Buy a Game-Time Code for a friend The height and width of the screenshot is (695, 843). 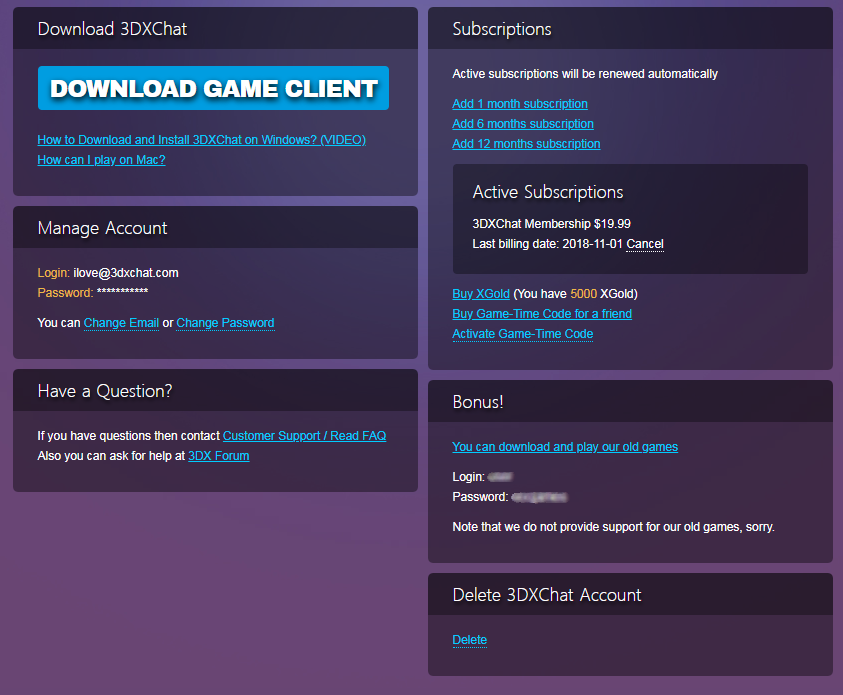(542, 314)
